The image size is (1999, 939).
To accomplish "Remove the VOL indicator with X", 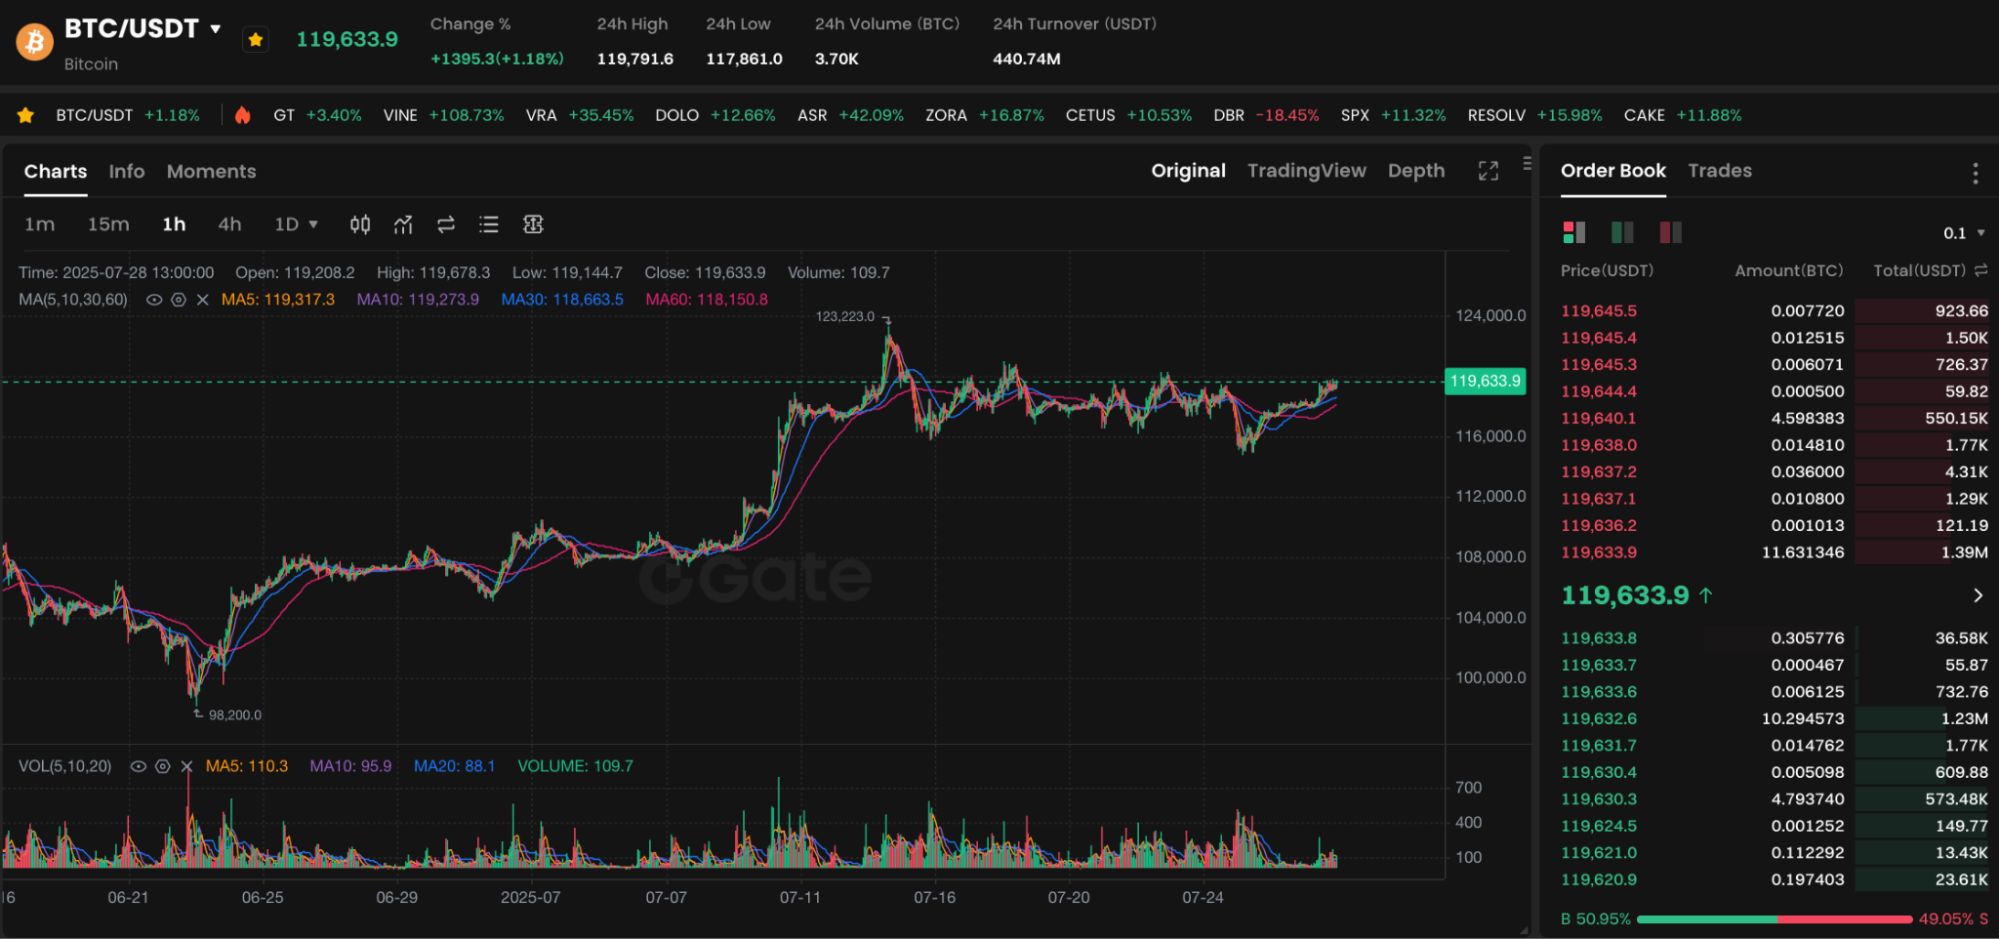I will 186,766.
